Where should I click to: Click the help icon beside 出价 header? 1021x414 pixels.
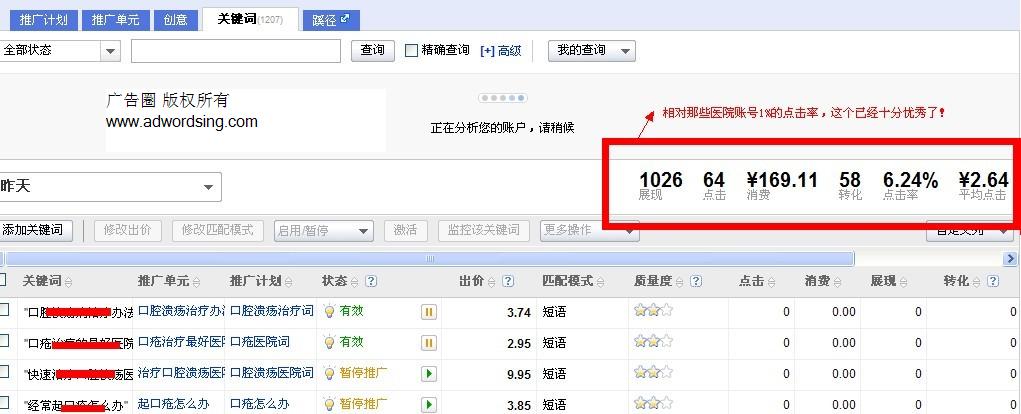[x=508, y=282]
